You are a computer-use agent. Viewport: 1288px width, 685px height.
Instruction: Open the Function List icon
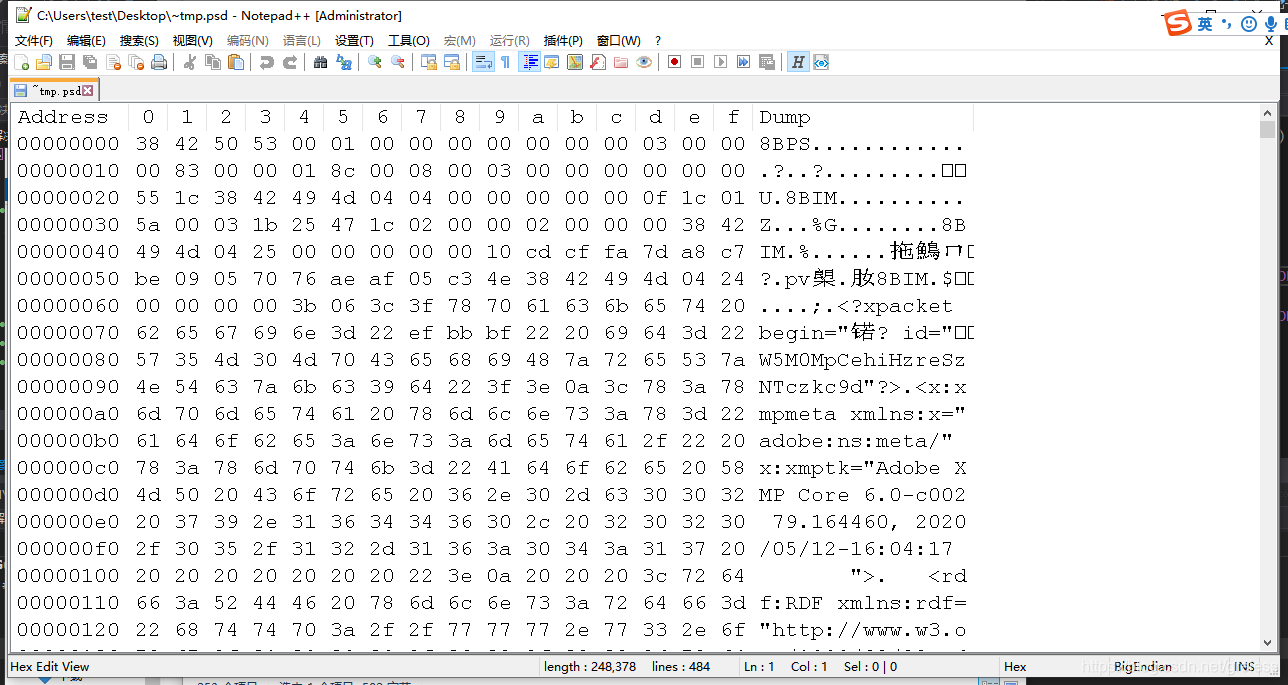click(x=598, y=62)
